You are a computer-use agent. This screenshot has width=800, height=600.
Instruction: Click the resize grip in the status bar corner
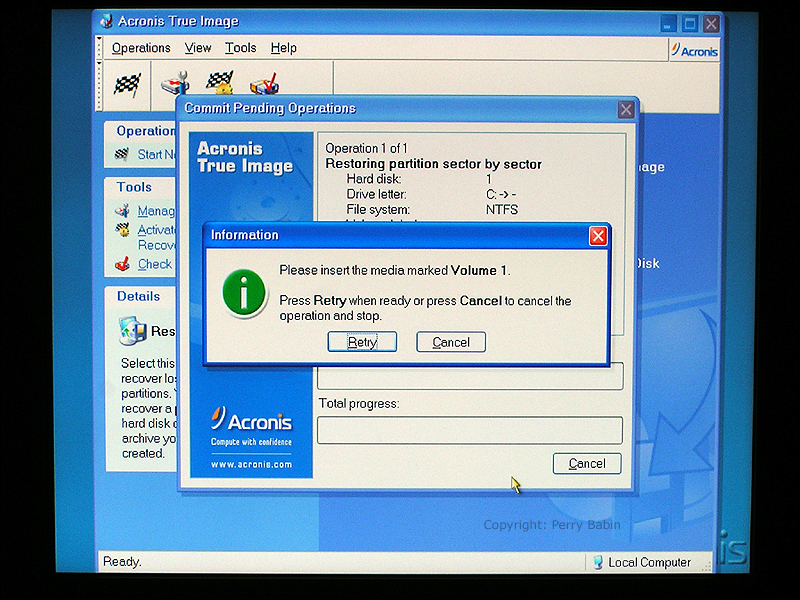707,565
